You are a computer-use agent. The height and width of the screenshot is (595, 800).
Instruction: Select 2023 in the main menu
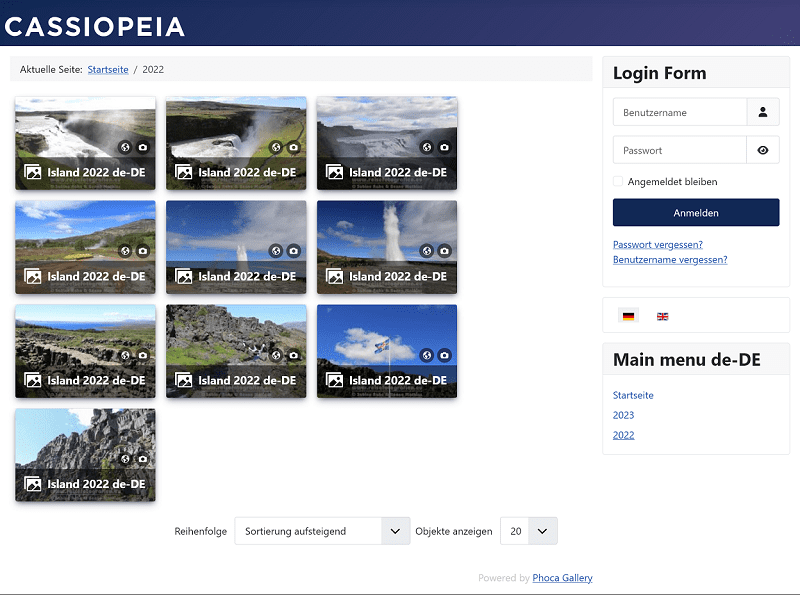[623, 415]
